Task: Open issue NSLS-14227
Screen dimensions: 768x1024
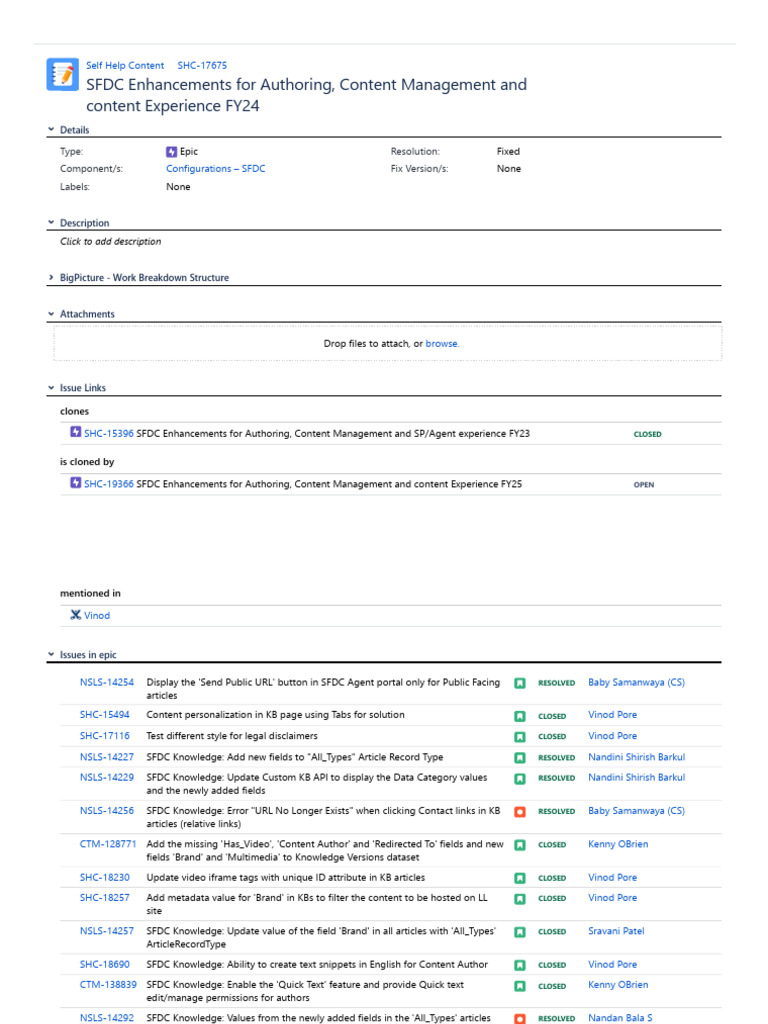Action: pyautogui.click(x=106, y=757)
